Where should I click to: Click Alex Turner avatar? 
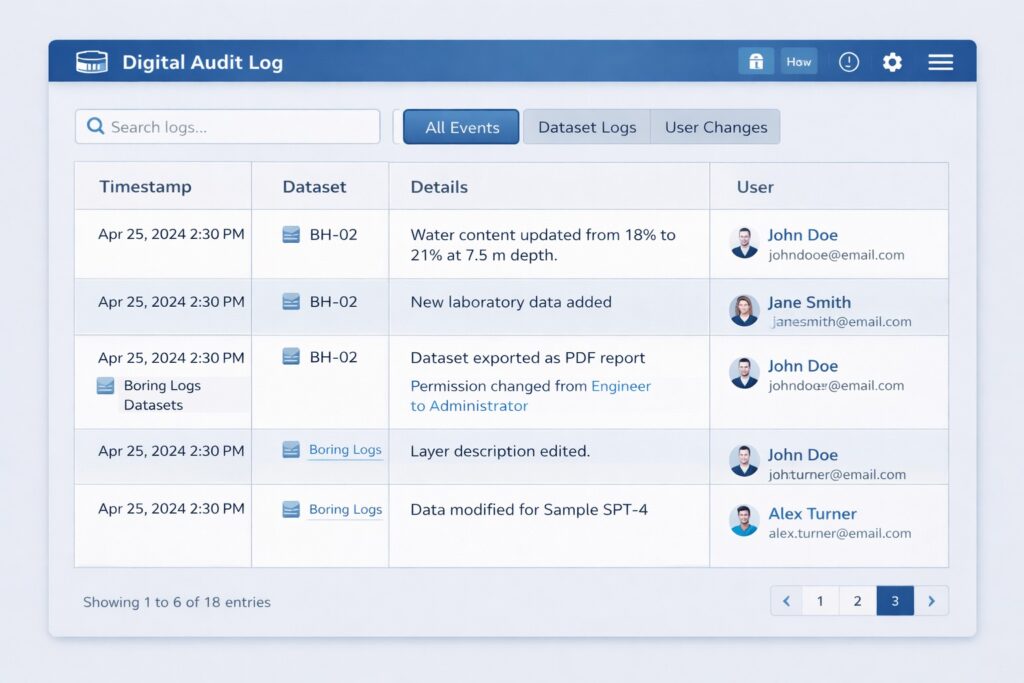coord(744,520)
